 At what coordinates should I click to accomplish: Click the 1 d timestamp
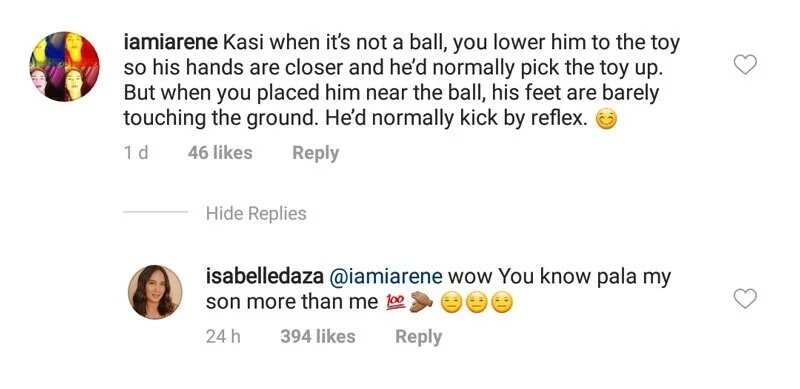point(136,153)
